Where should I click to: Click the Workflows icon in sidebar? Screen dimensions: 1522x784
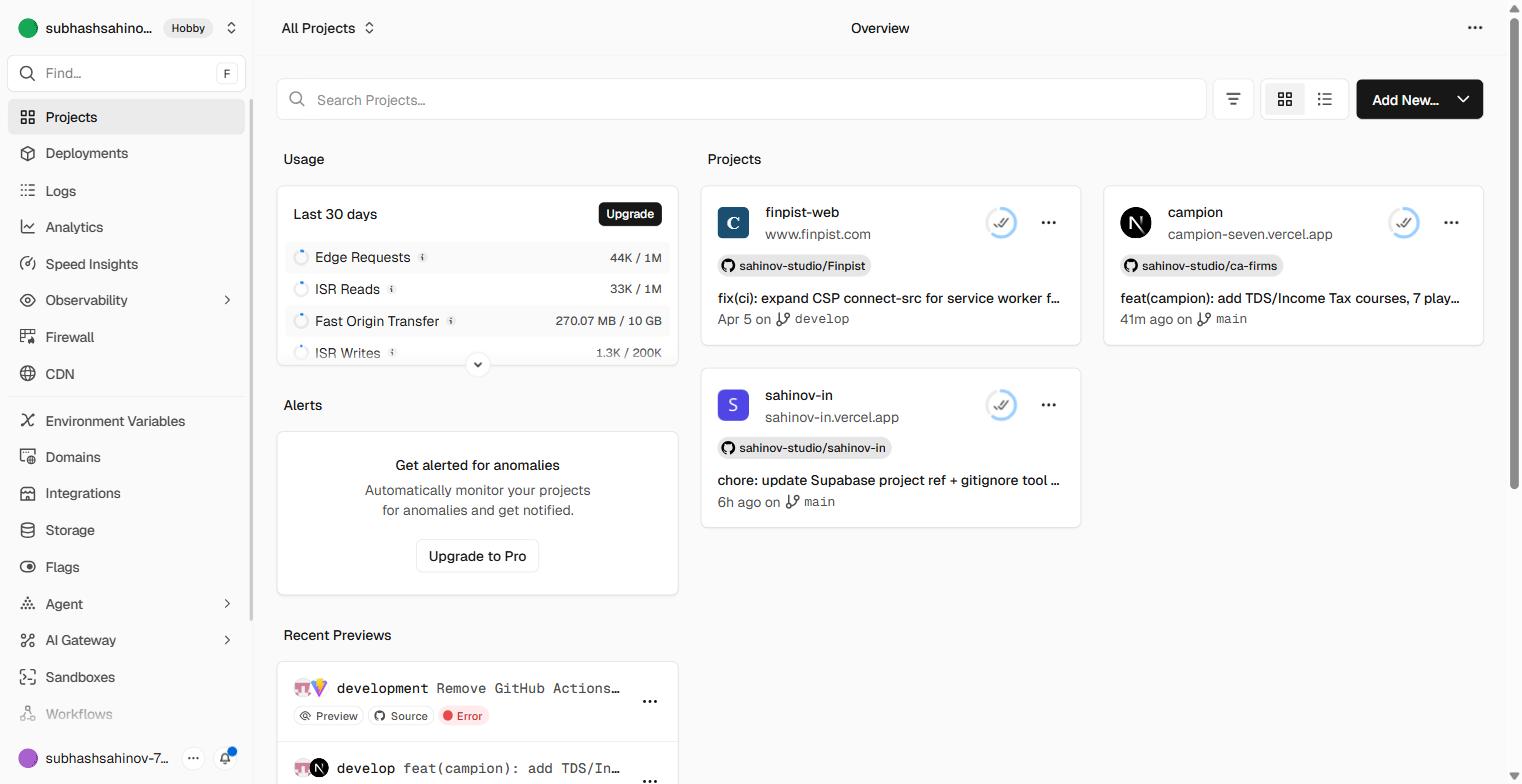coord(28,714)
